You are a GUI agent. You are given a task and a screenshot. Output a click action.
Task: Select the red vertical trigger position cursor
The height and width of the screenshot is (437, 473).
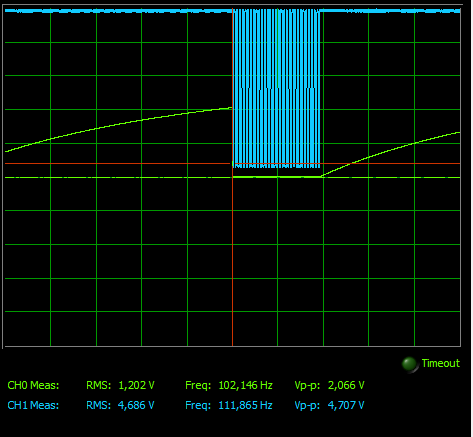tap(232, 260)
